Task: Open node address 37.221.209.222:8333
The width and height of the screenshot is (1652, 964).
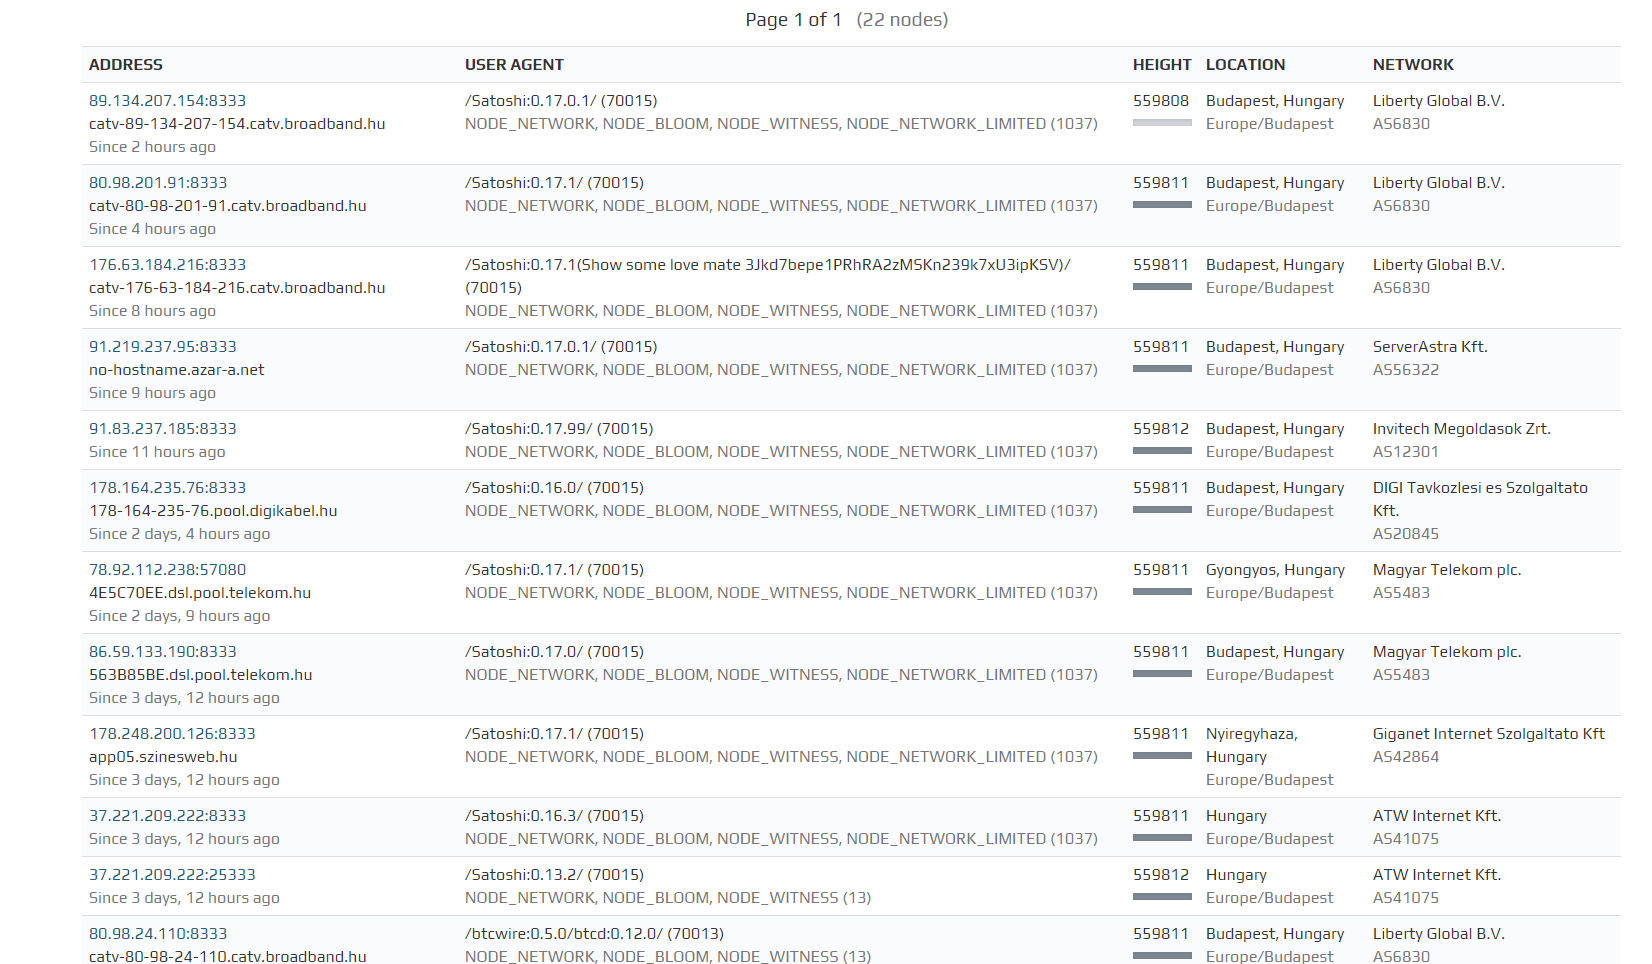Action: (167, 816)
